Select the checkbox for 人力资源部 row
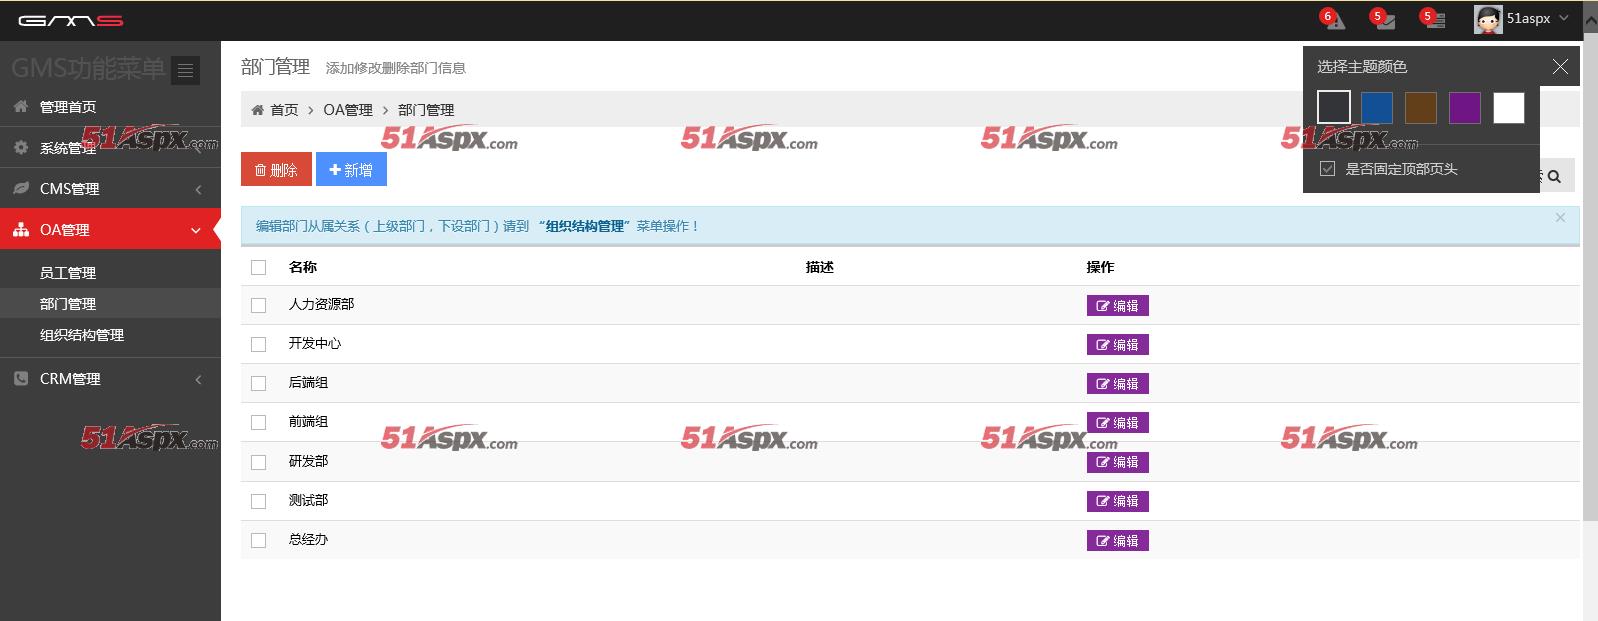The height and width of the screenshot is (621, 1598). coord(259,305)
